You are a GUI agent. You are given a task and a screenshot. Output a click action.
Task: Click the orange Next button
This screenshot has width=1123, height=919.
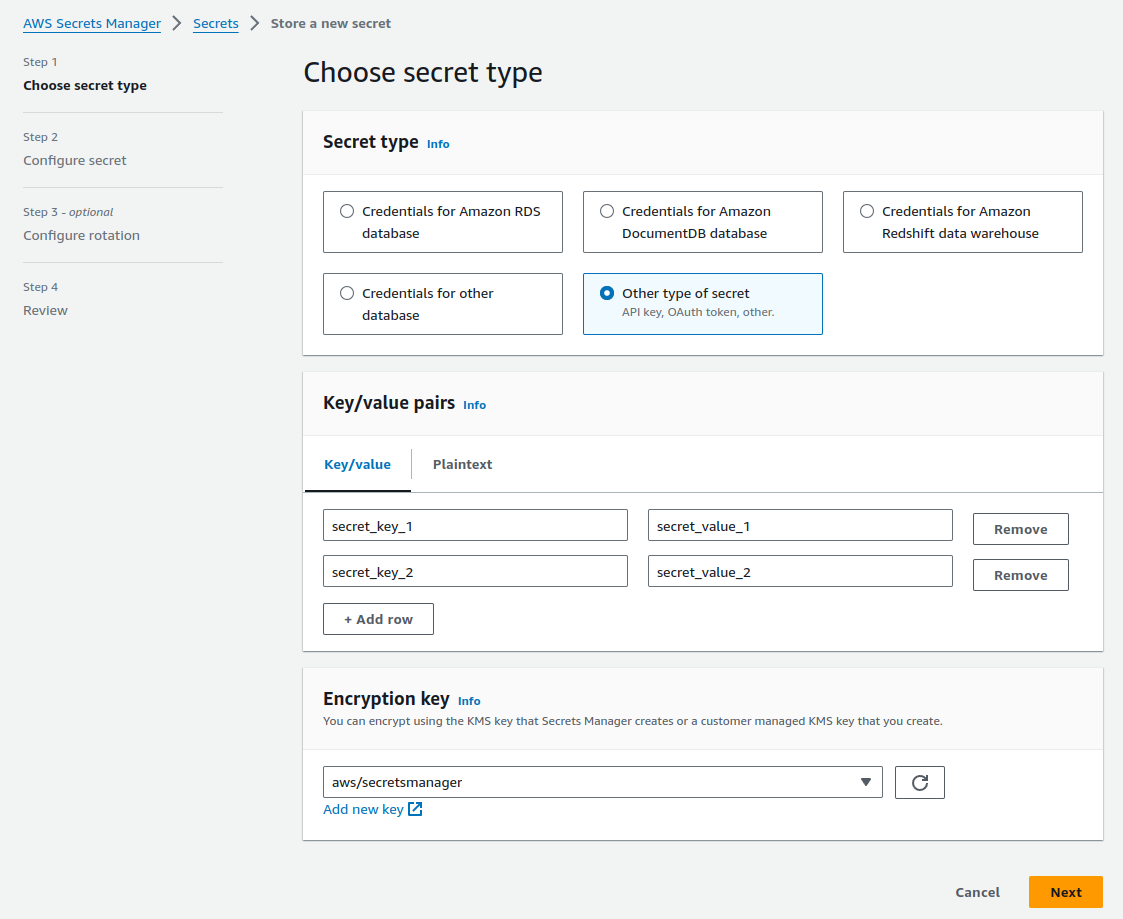[x=1066, y=892]
